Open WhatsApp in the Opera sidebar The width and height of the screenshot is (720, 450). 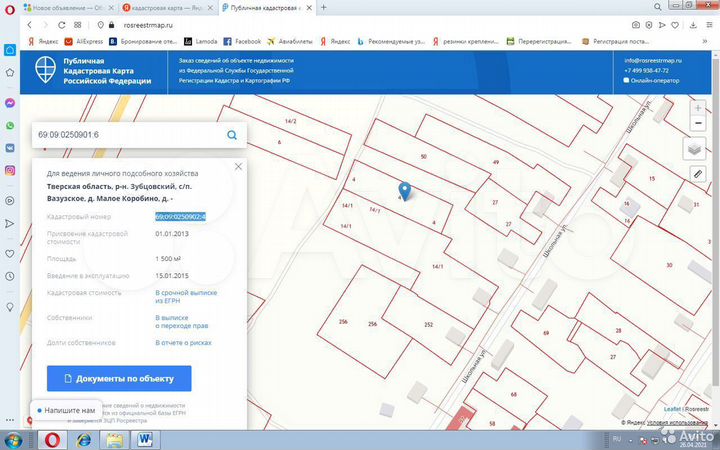(x=10, y=125)
